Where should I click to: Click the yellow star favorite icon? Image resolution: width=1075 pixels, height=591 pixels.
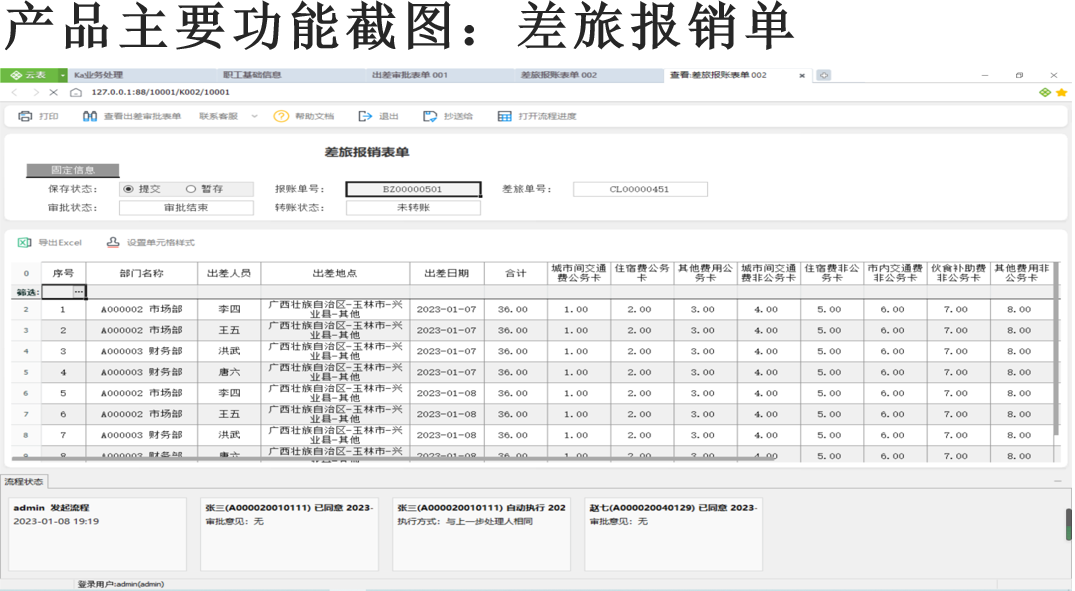coord(1061,92)
